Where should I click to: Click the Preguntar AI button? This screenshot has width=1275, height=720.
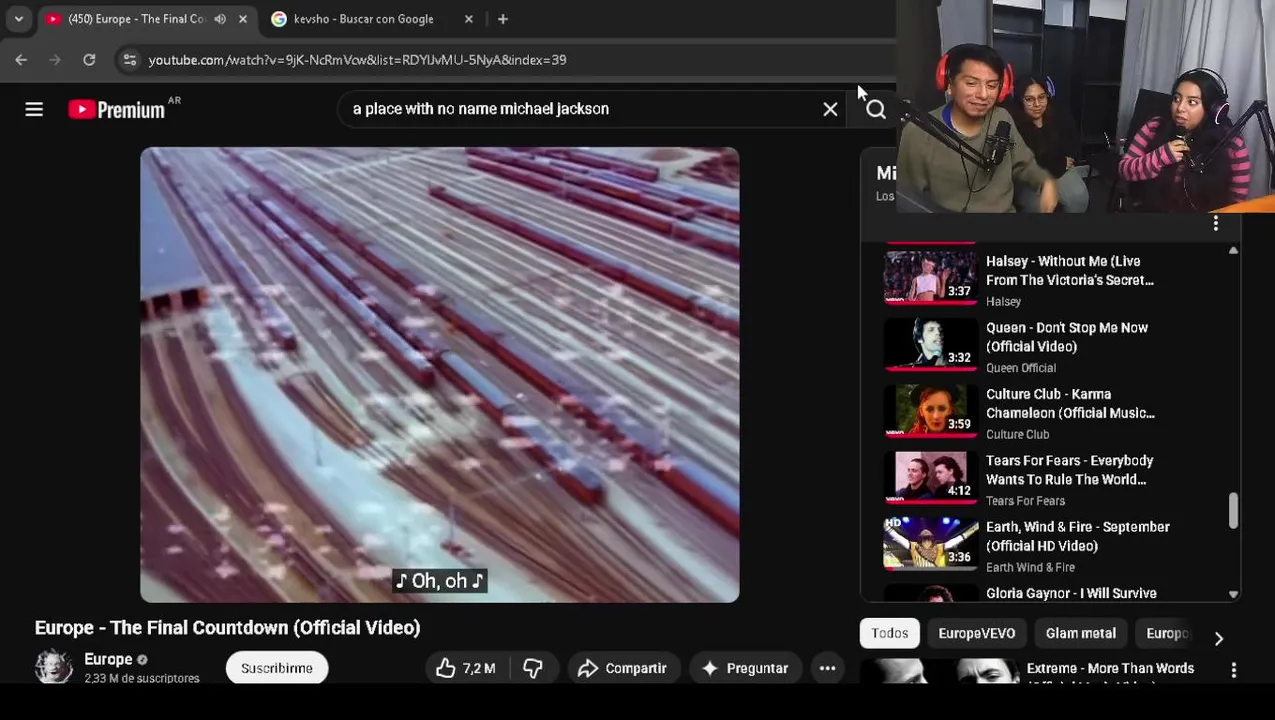pos(745,668)
